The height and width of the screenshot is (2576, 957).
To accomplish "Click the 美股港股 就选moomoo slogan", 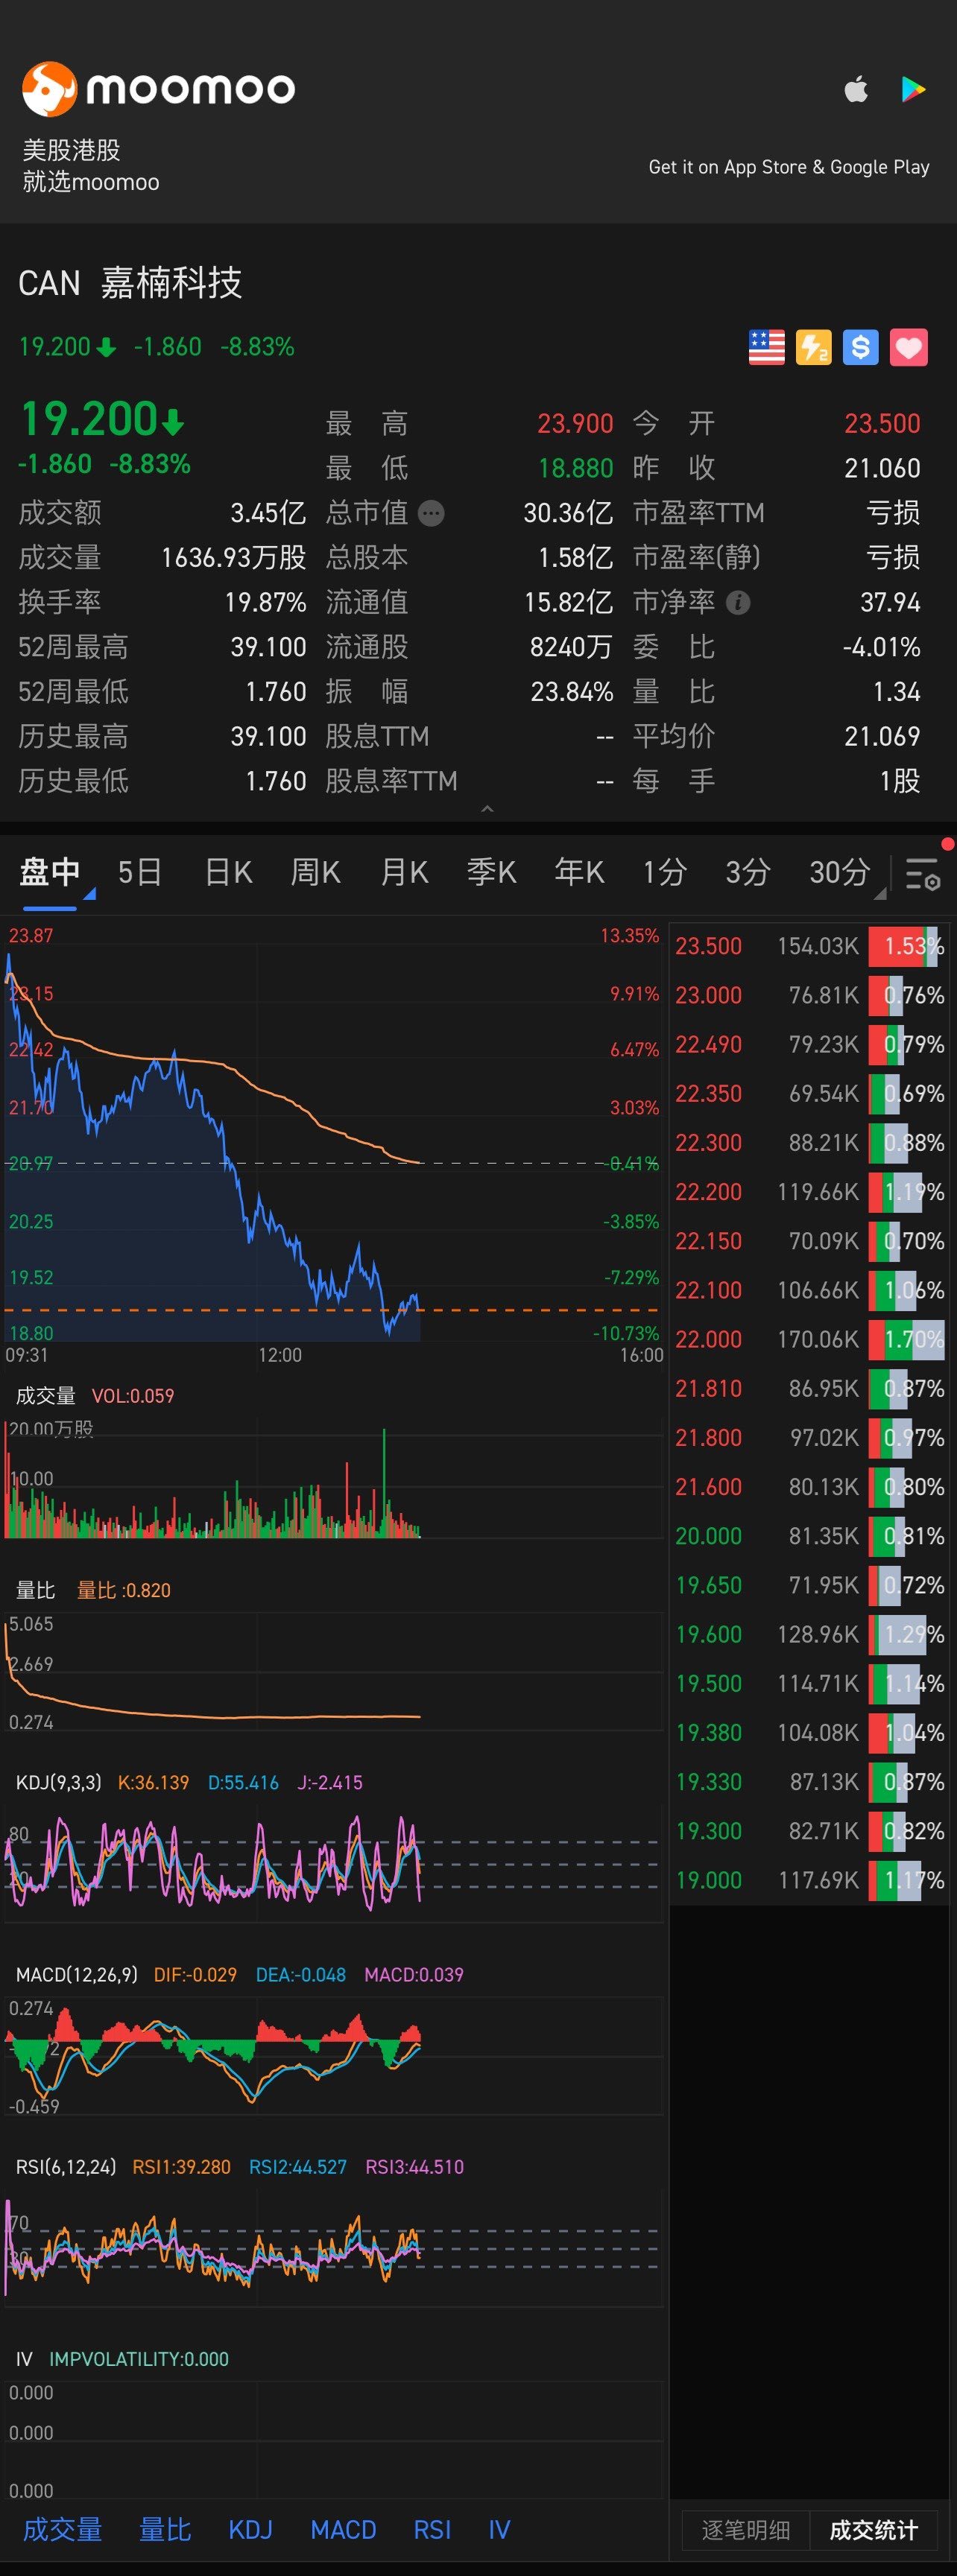I will (91, 166).
